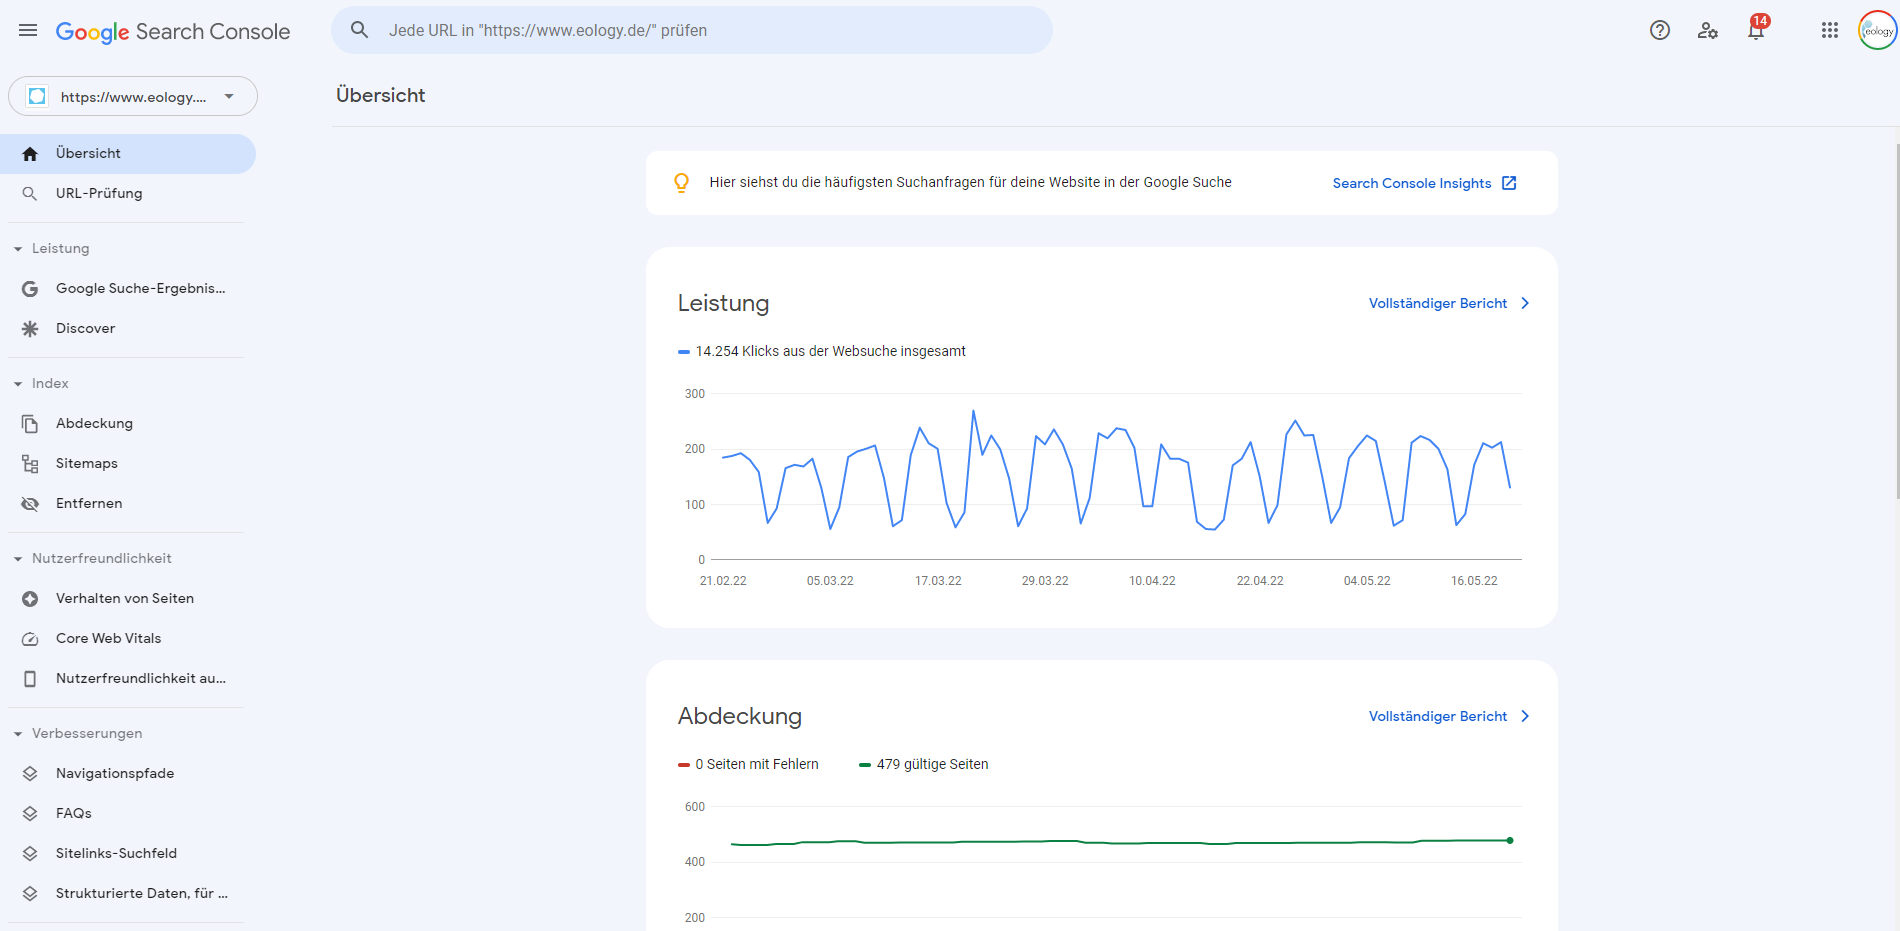
Task: Open Sitelinks-Suchfeld in the sidebar
Action: click(x=128, y=854)
